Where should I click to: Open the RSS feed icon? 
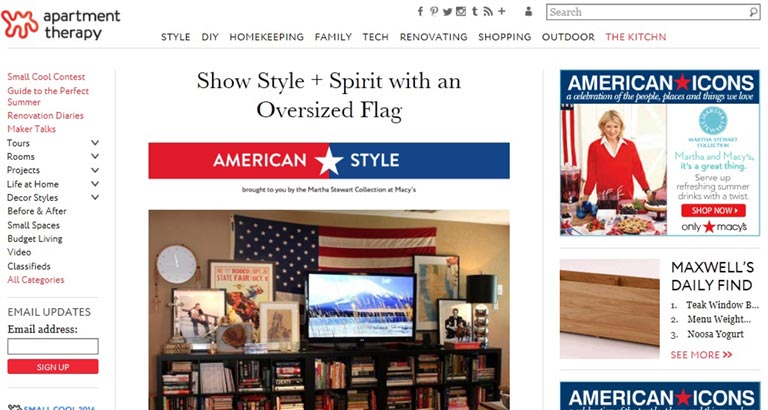click(x=488, y=11)
